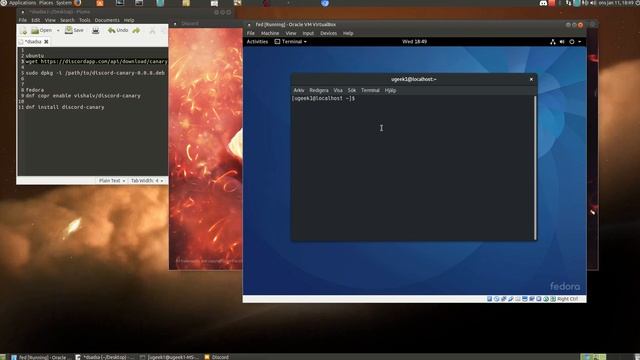Click the Fedora volume icon

[x=562, y=42]
